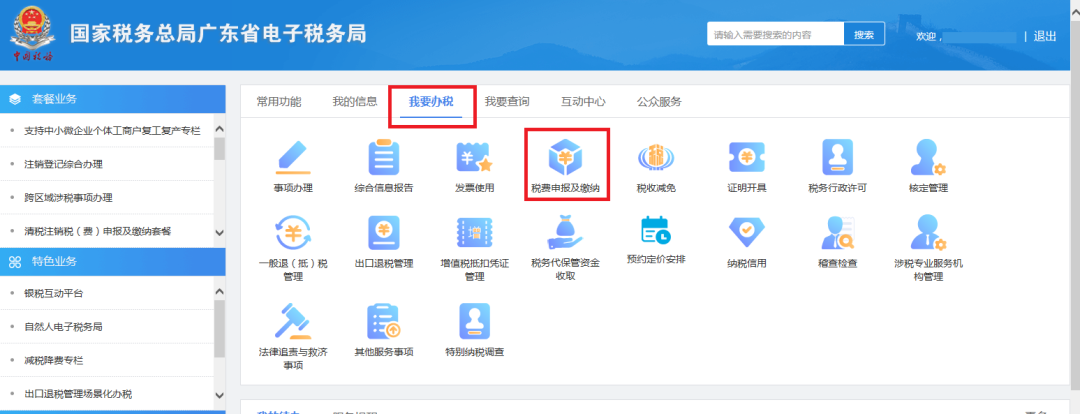The width and height of the screenshot is (1080, 414).
Task: Open the 核定管理 icon
Action: (928, 156)
